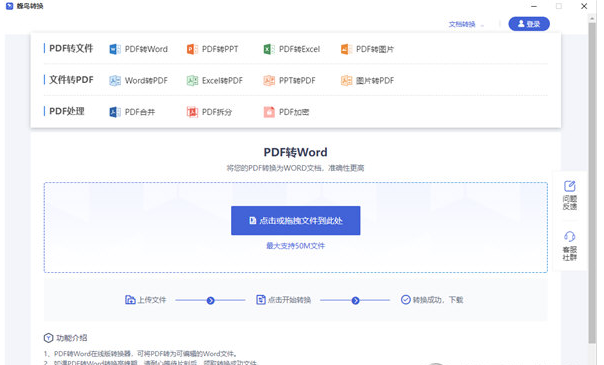The height and width of the screenshot is (365, 604).
Task: Click the PDF转Word page heading
Action: coord(295,152)
